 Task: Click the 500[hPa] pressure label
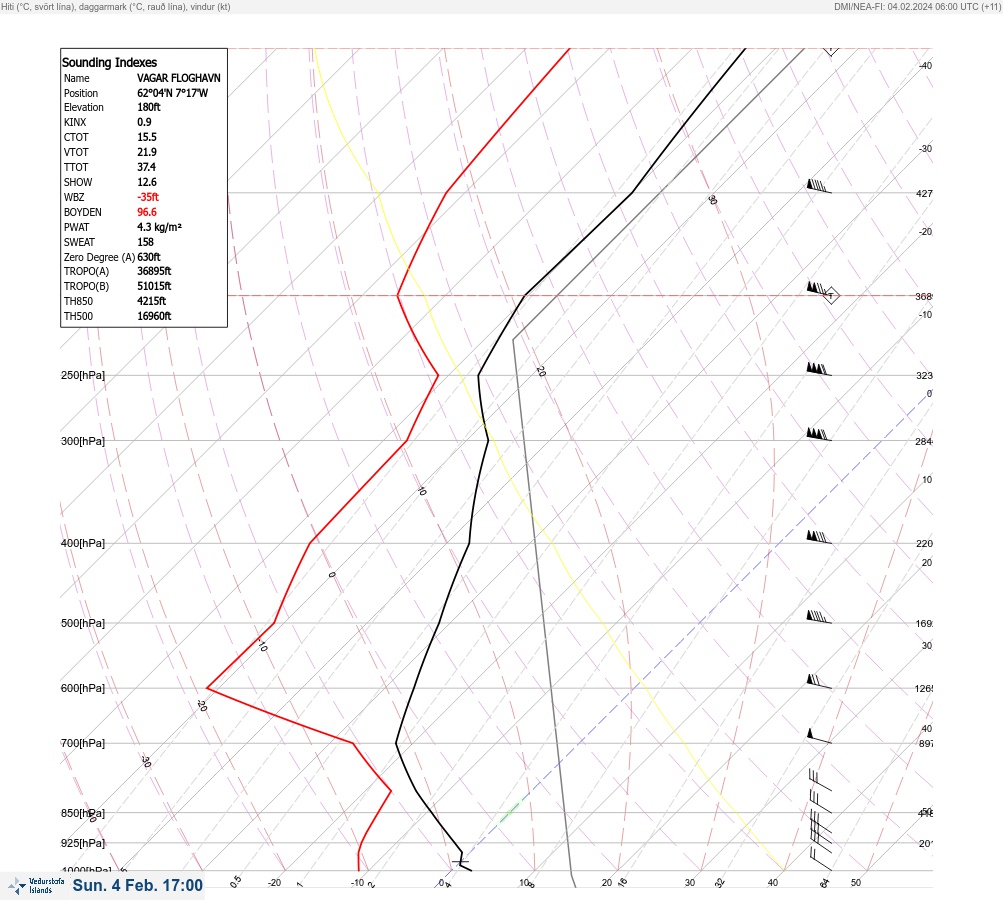pyautogui.click(x=83, y=624)
